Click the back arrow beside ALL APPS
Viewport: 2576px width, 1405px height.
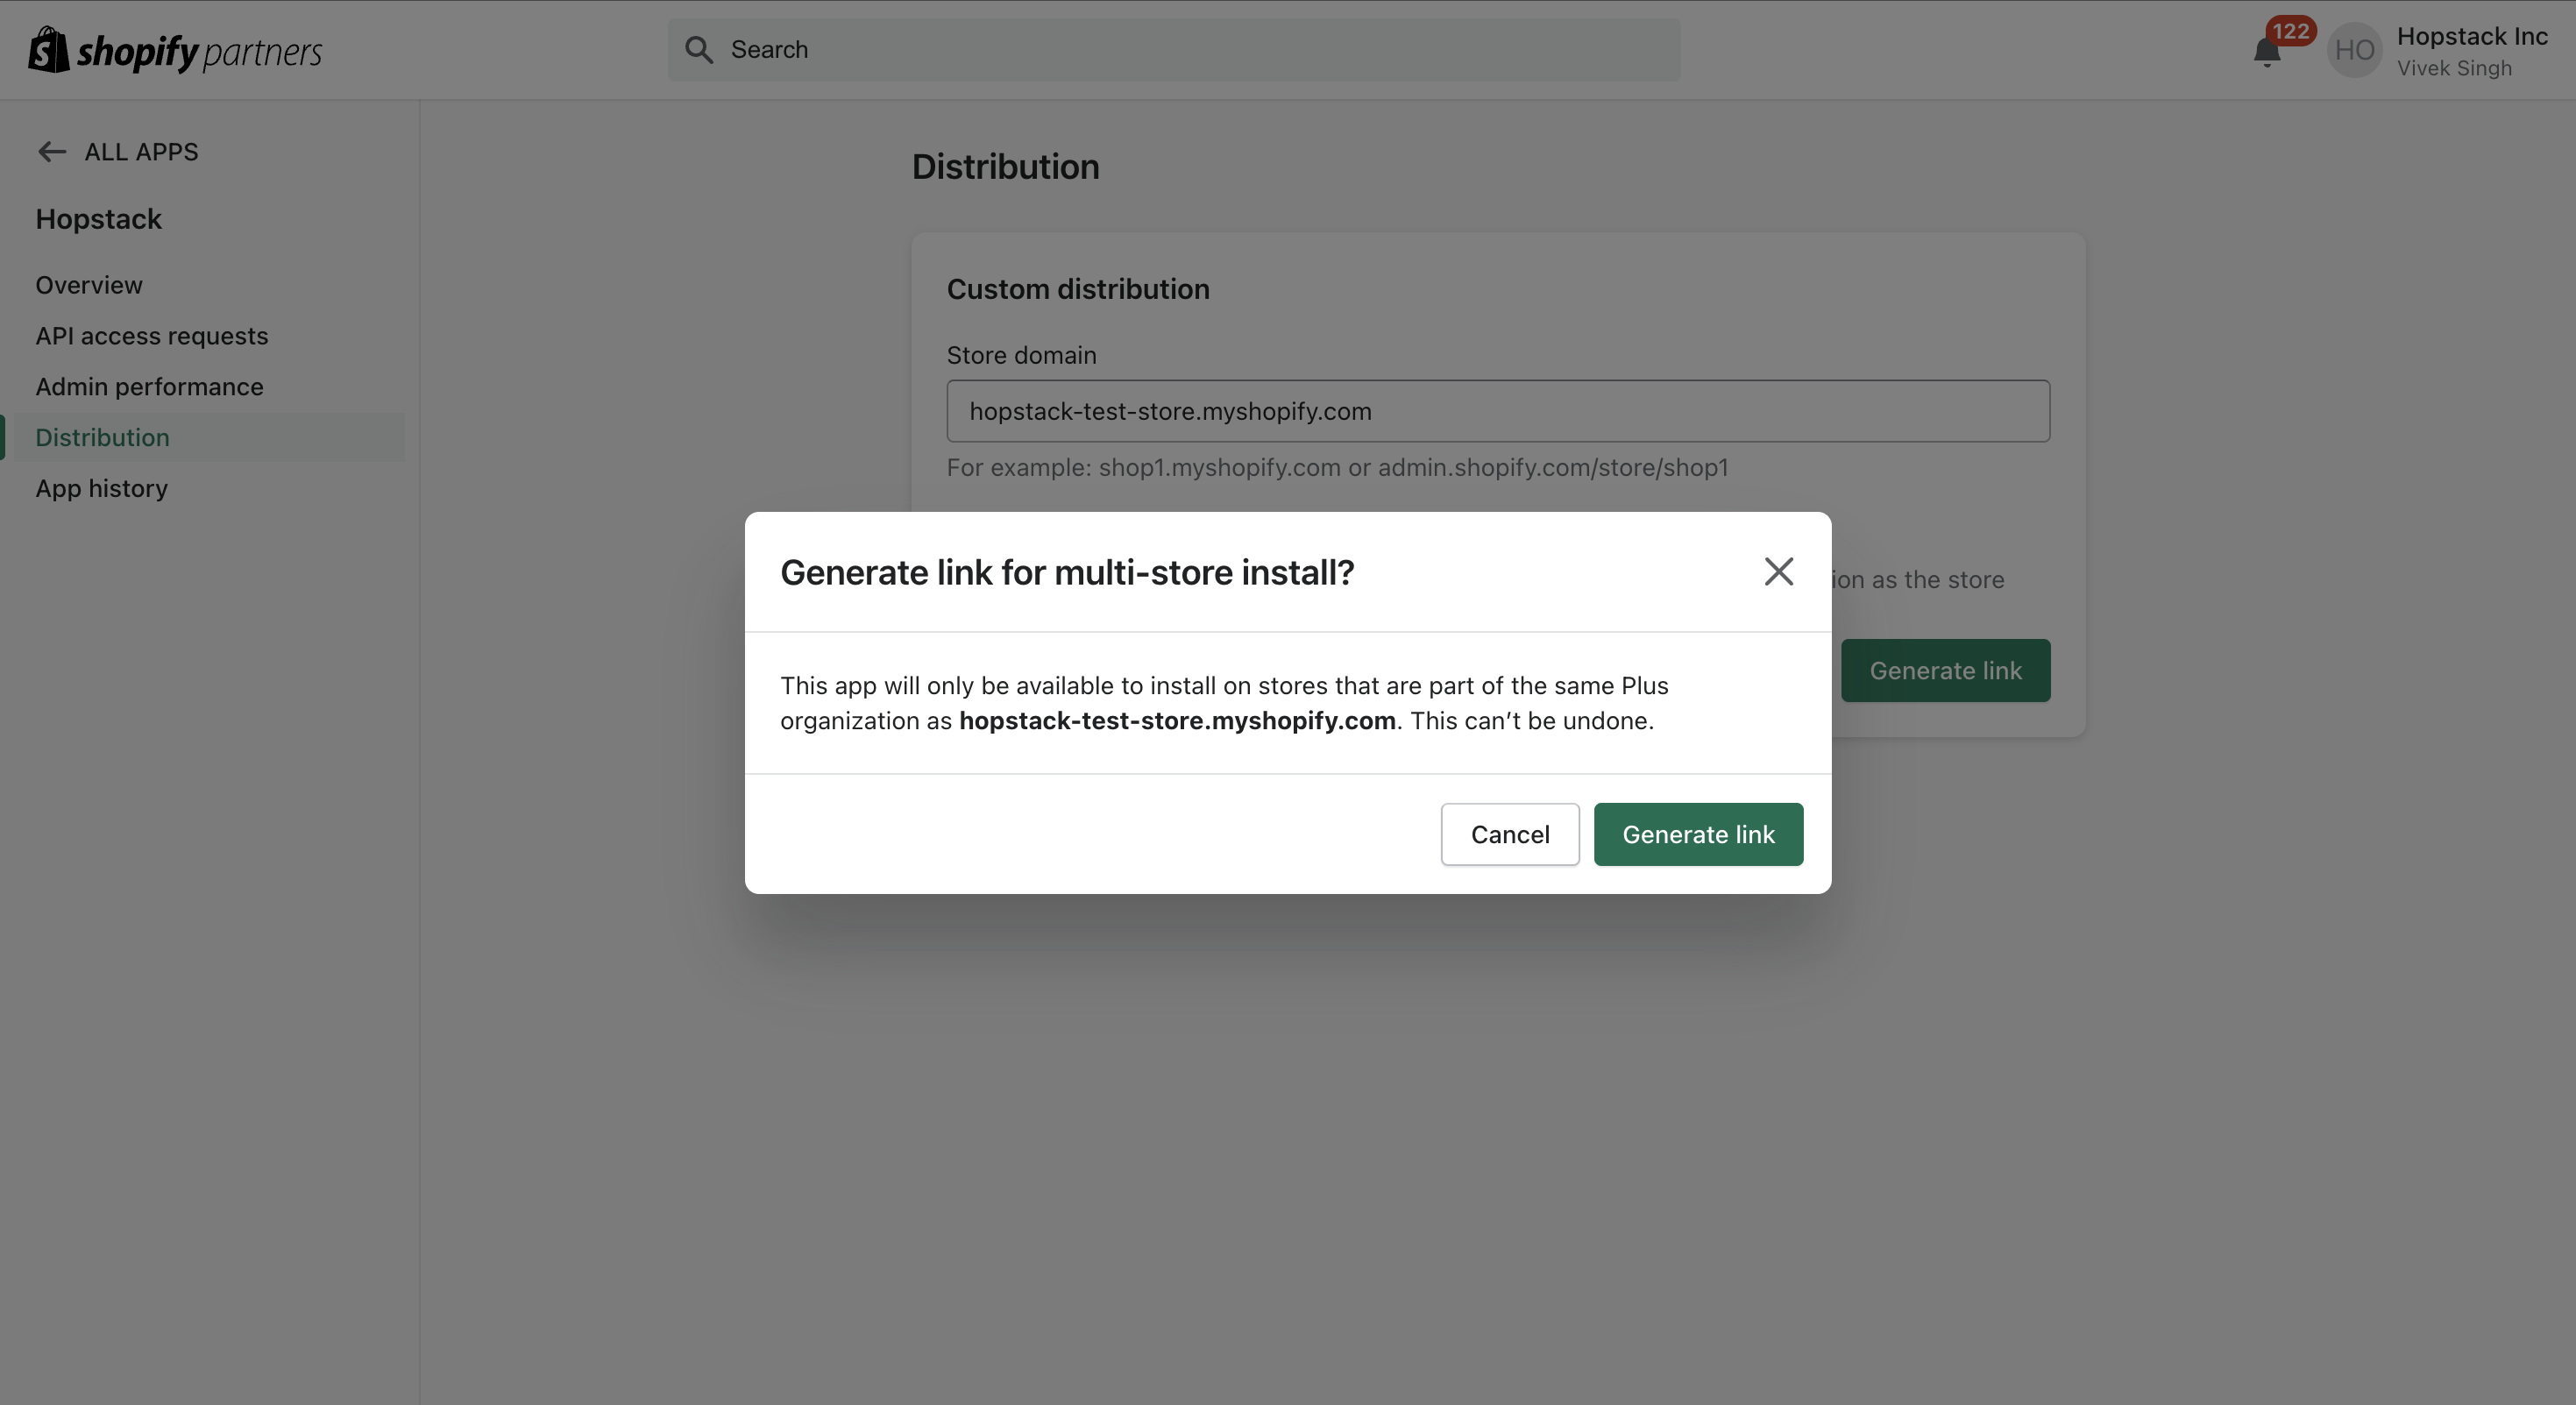(x=51, y=152)
